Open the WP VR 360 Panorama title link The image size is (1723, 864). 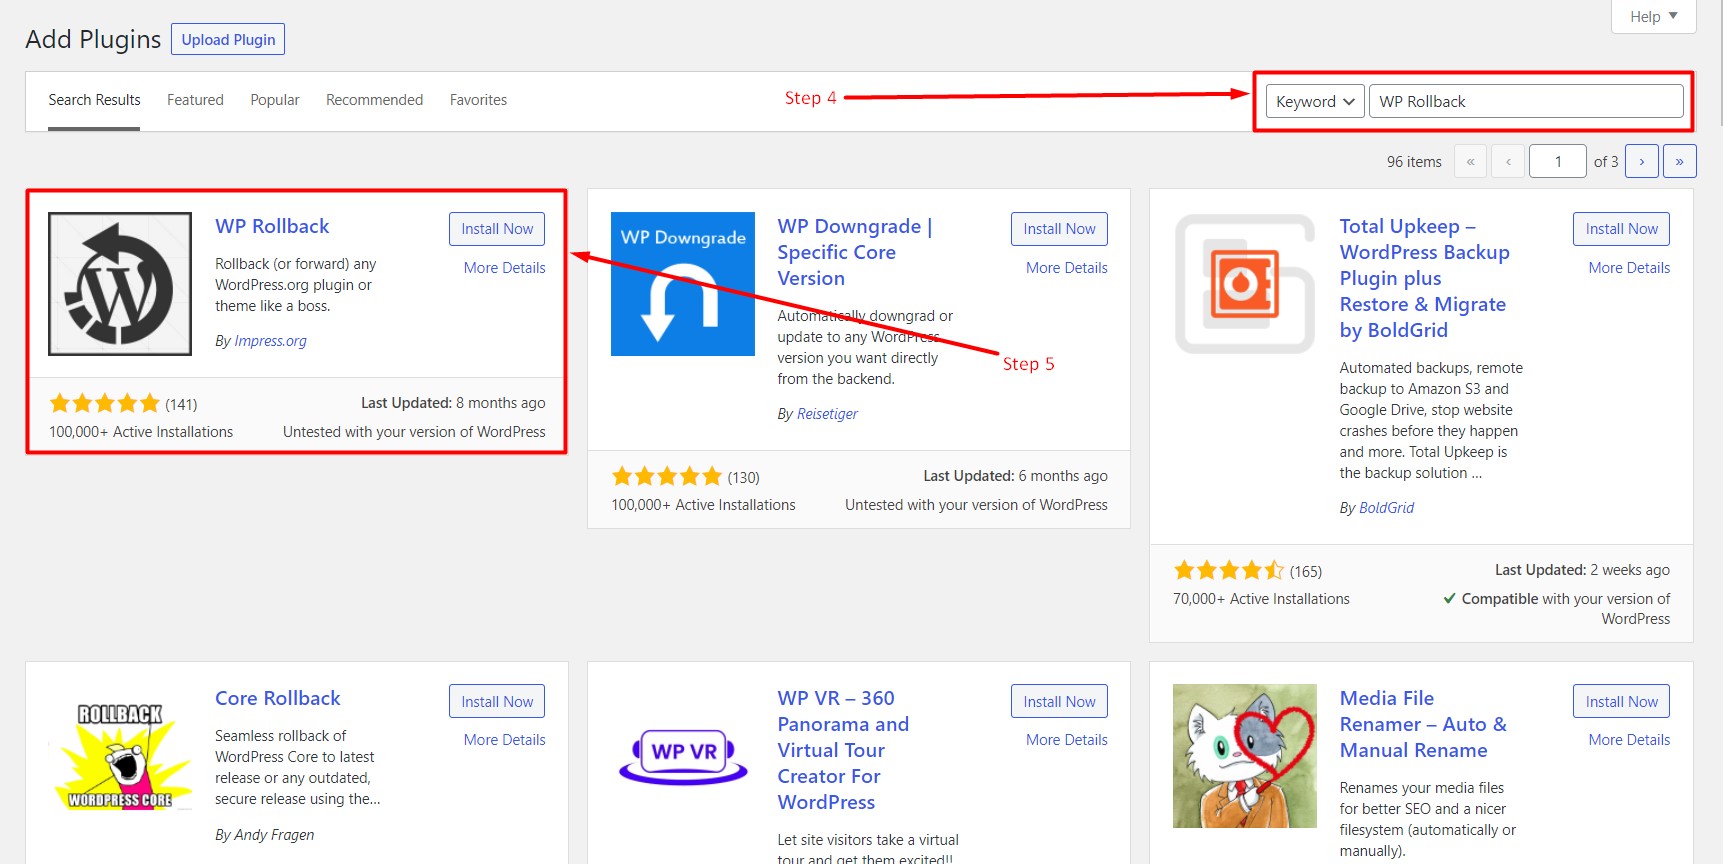(843, 750)
